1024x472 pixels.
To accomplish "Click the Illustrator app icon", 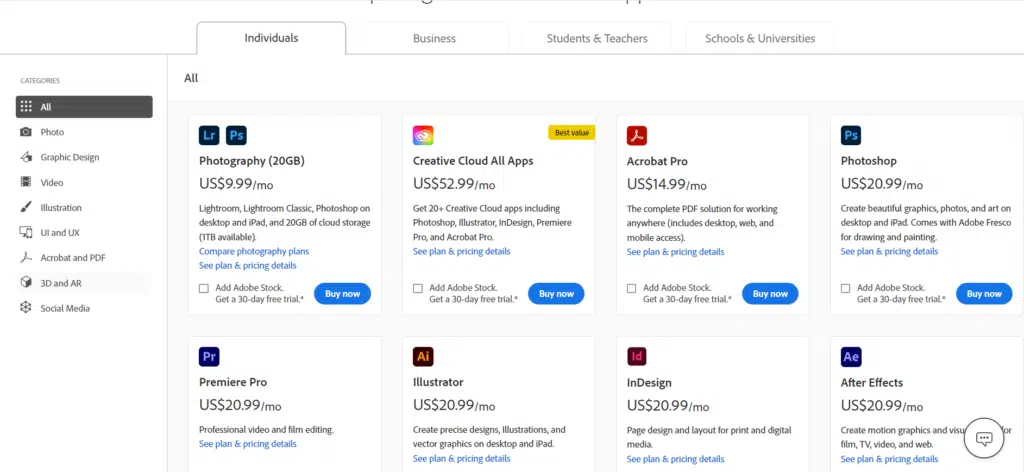I will point(423,357).
